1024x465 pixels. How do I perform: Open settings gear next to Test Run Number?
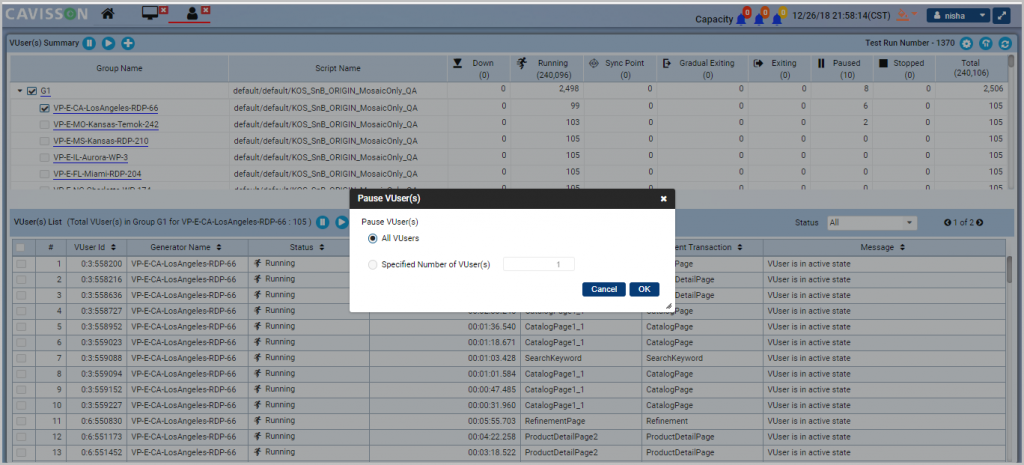966,44
